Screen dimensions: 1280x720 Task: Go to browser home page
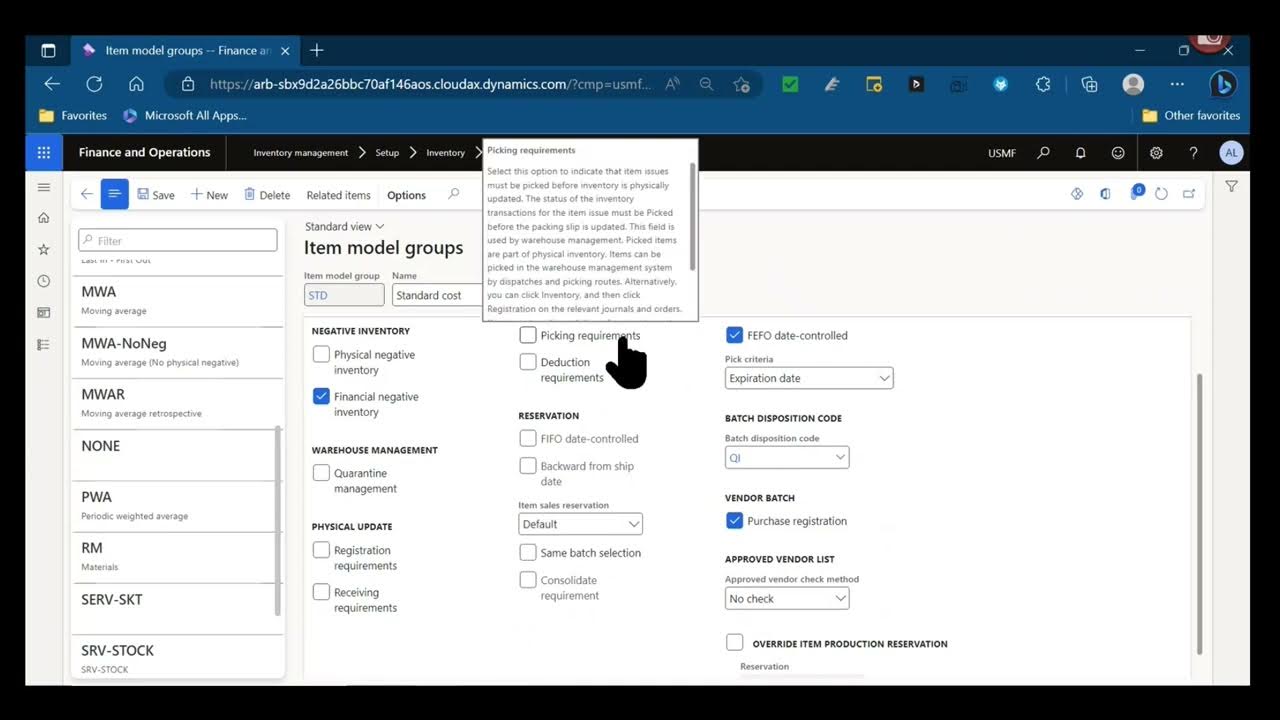(x=136, y=84)
